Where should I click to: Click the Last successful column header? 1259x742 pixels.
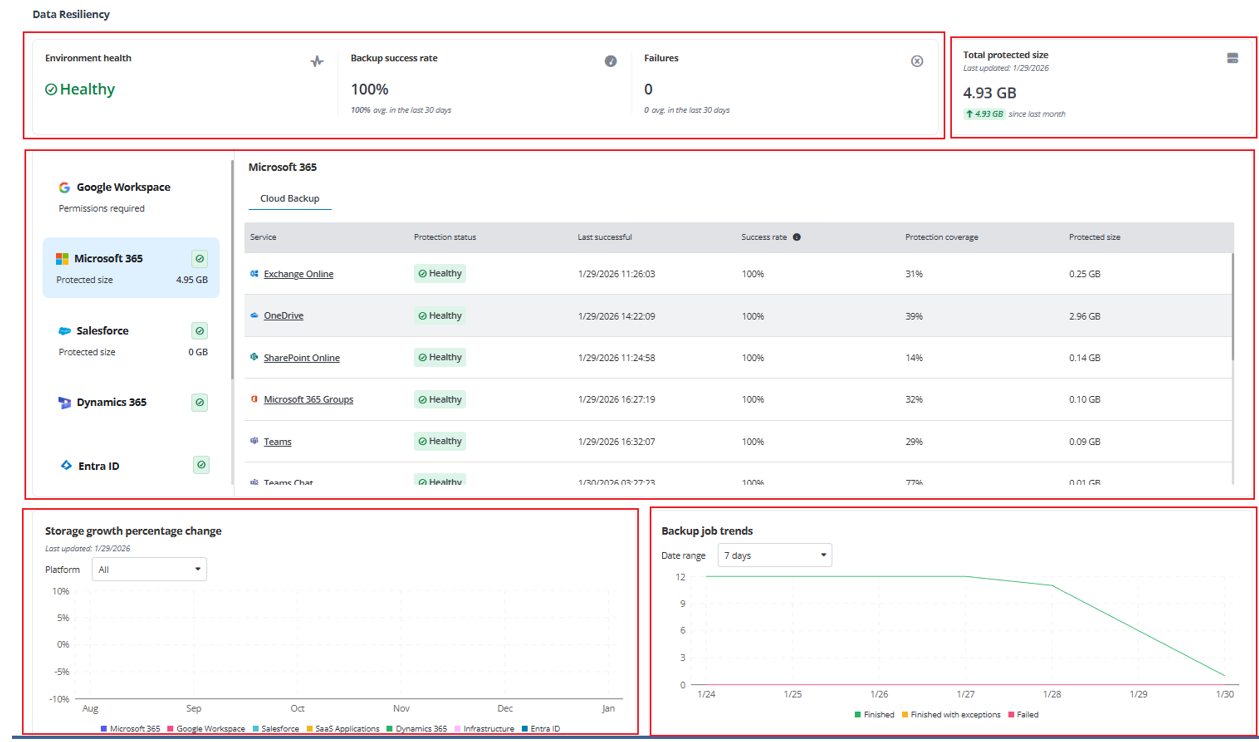[605, 238]
